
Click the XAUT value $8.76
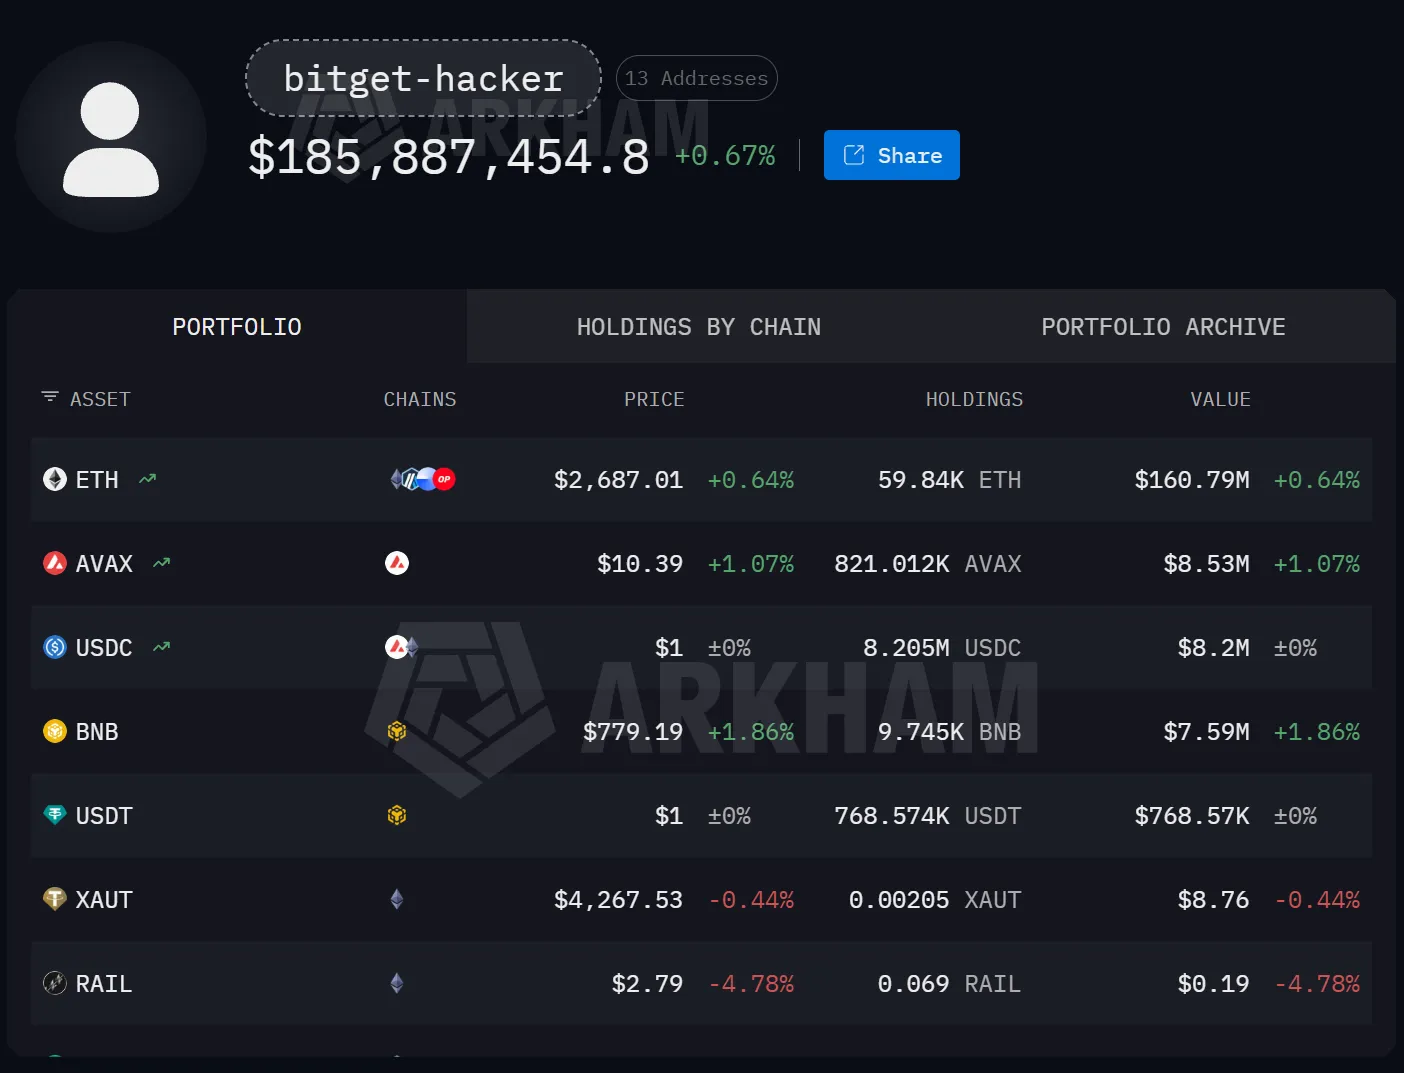tap(1214, 900)
